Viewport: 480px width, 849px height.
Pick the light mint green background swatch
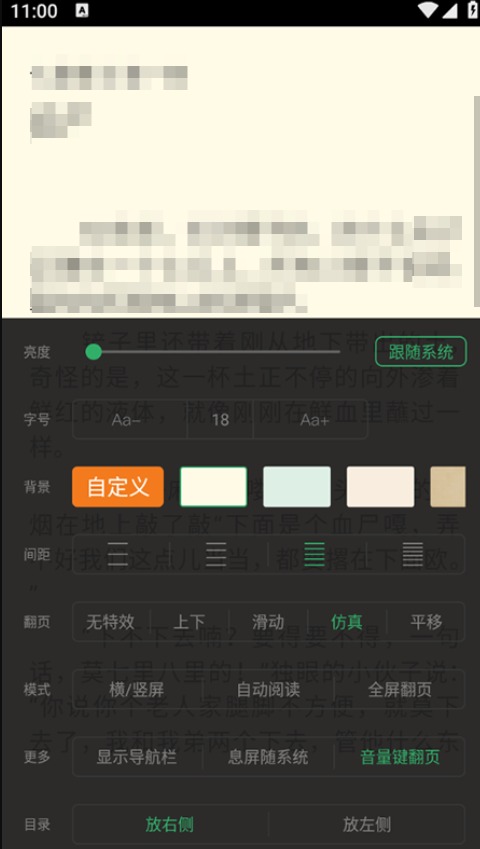(x=297, y=487)
